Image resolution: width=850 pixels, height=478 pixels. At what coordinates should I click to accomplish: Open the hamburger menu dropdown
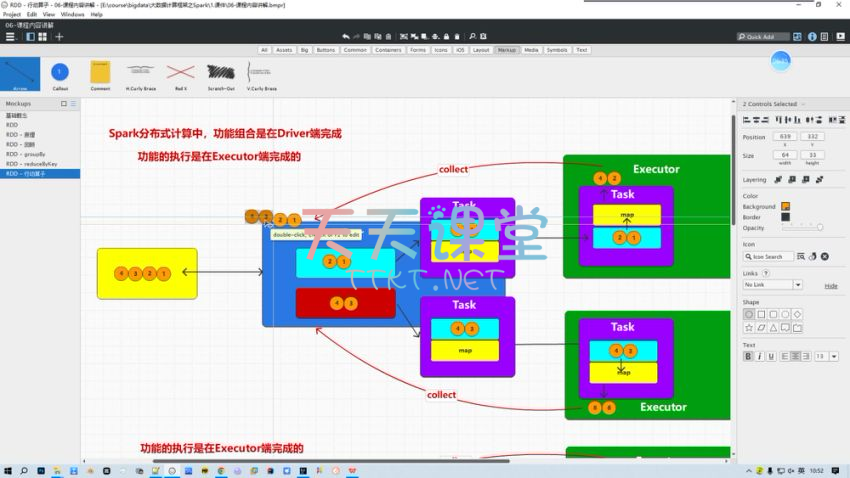(11, 37)
